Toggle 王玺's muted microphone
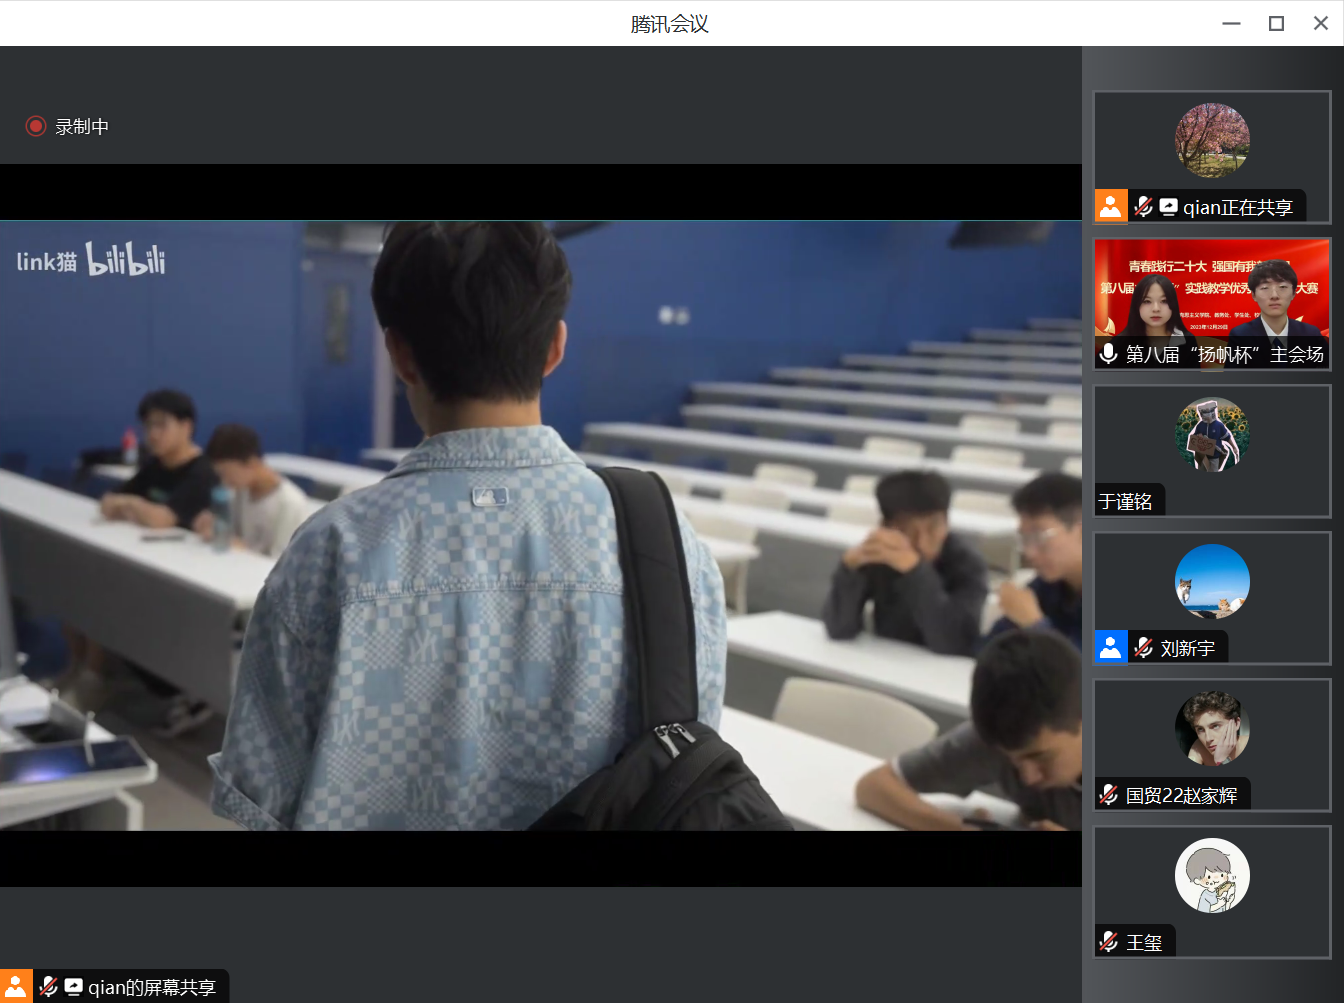The width and height of the screenshot is (1344, 1003). coord(1107,940)
